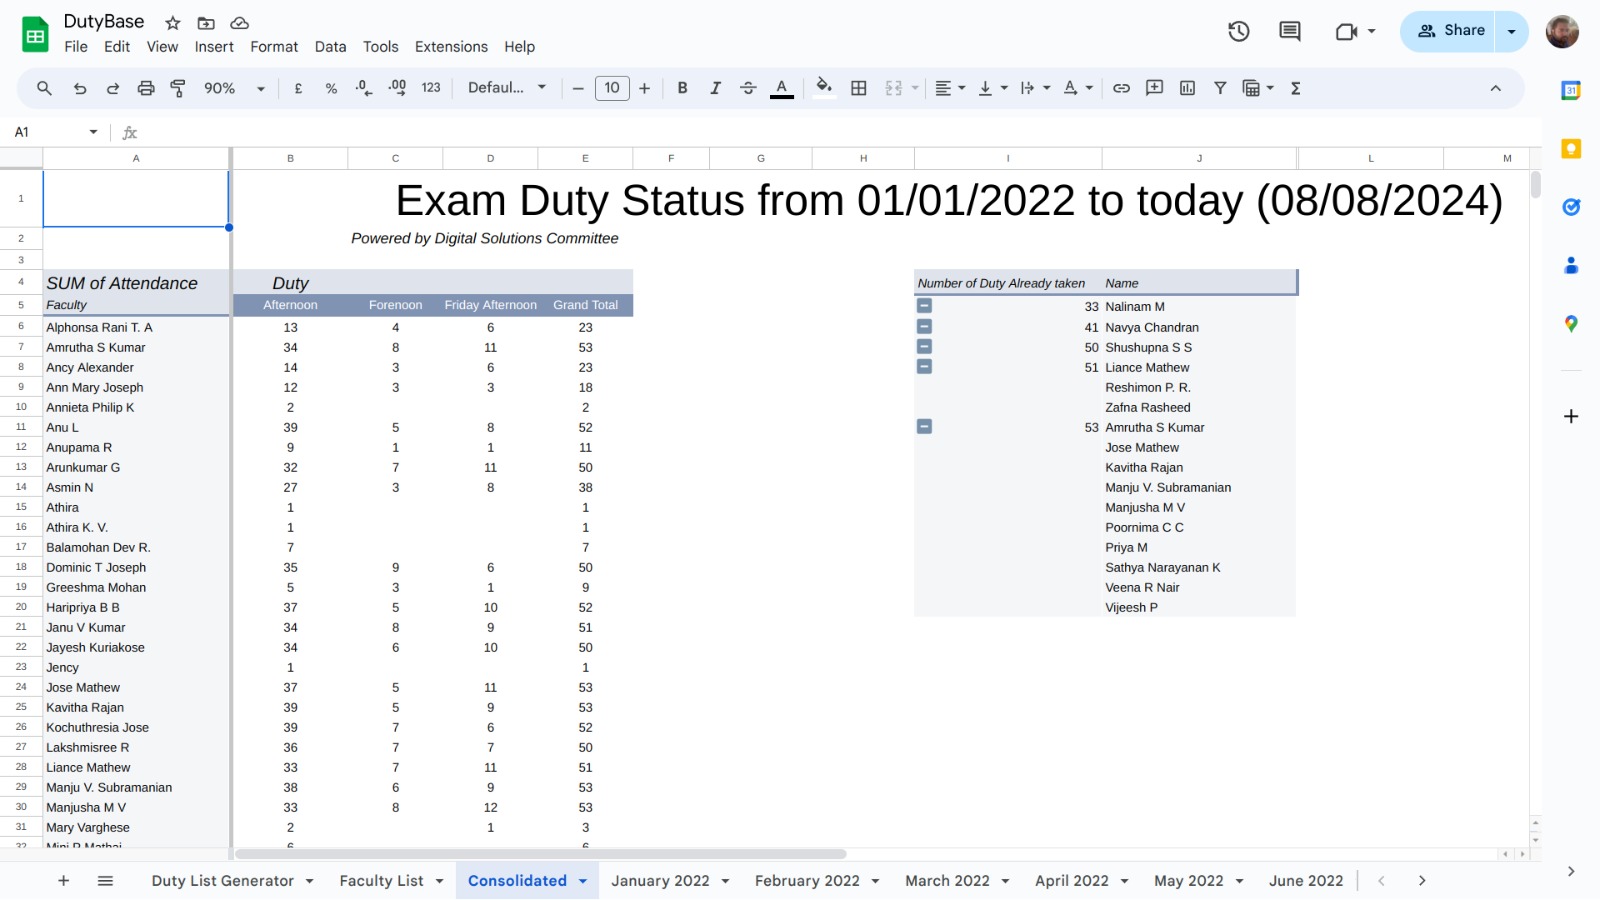The image size is (1600, 900).
Task: Click the Share button
Action: (x=1451, y=31)
